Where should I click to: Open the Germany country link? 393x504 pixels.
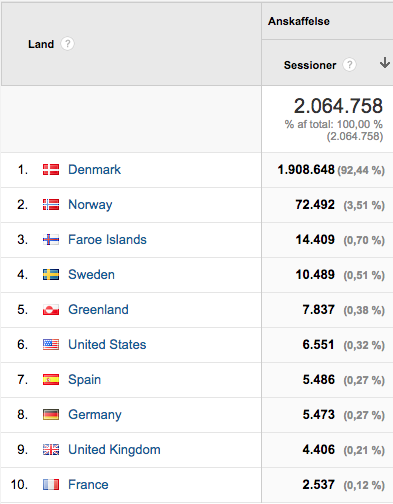click(x=95, y=415)
